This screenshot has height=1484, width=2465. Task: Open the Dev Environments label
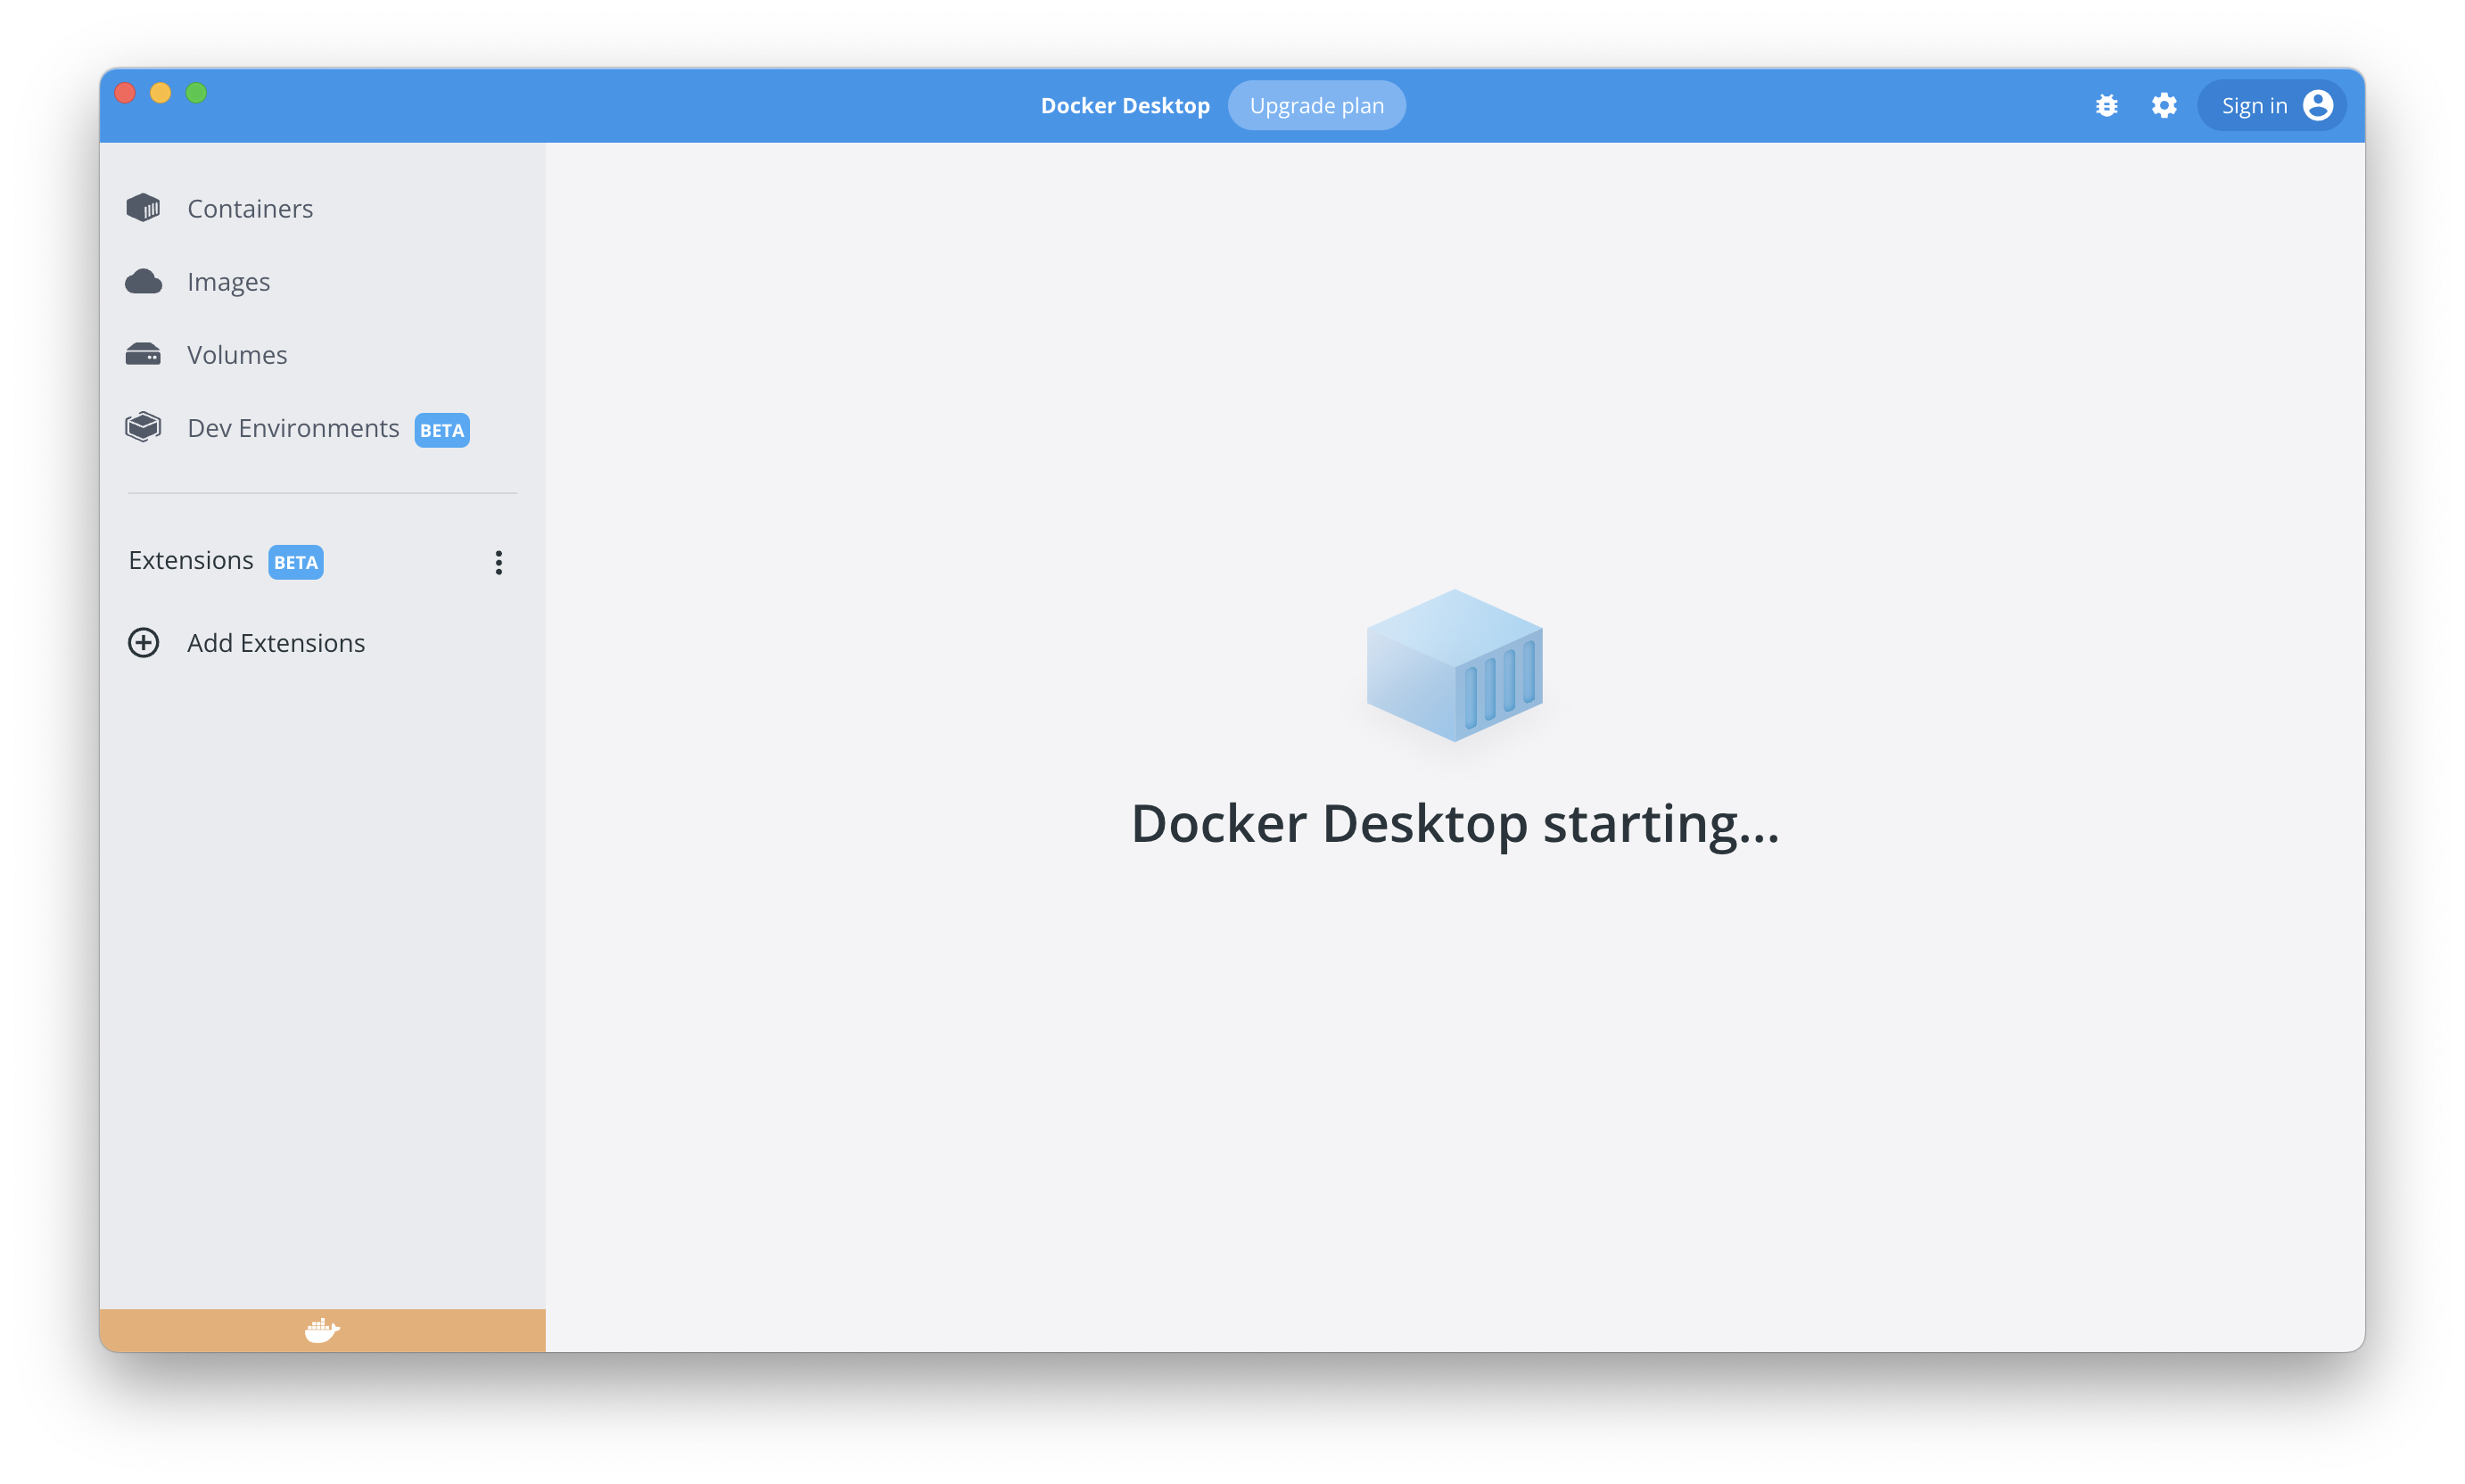pyautogui.click(x=293, y=428)
